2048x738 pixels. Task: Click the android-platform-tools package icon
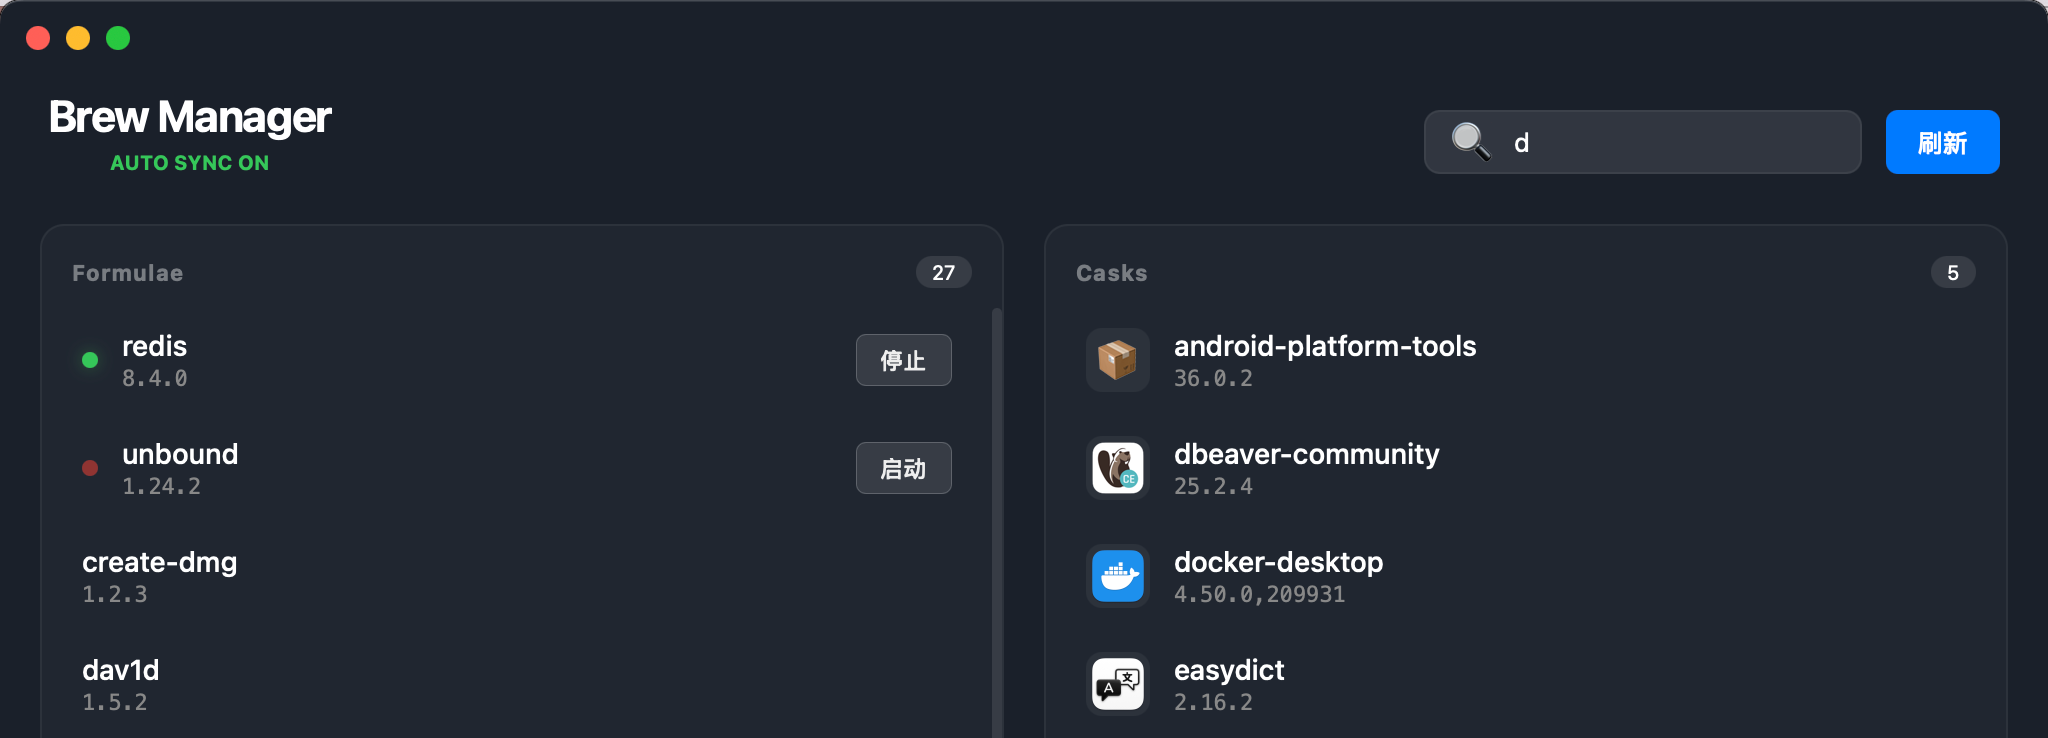1117,360
